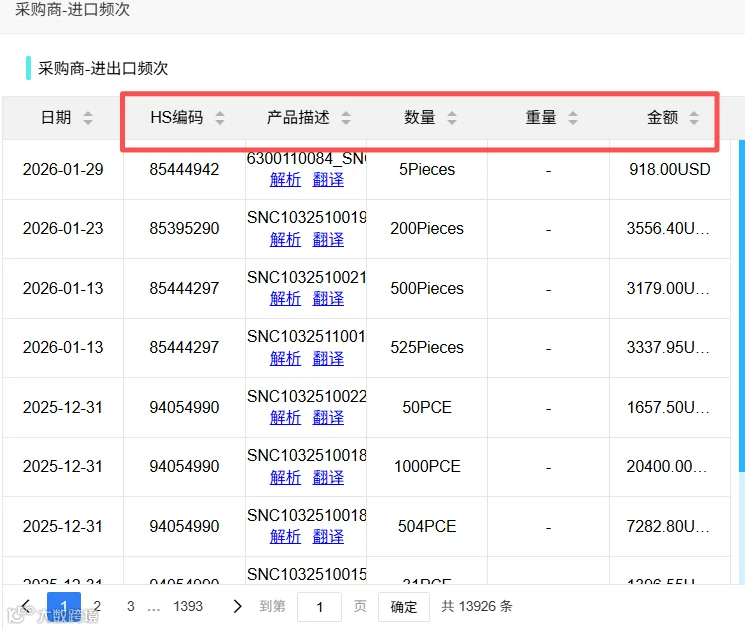Select HS code 85395290
The height and width of the screenshot is (630, 745).
(184, 229)
